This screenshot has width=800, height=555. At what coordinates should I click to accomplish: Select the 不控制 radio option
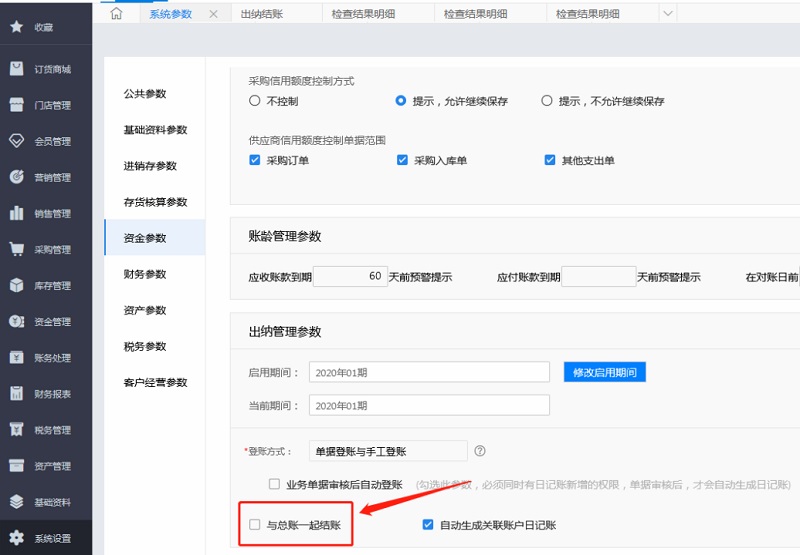(x=255, y=100)
